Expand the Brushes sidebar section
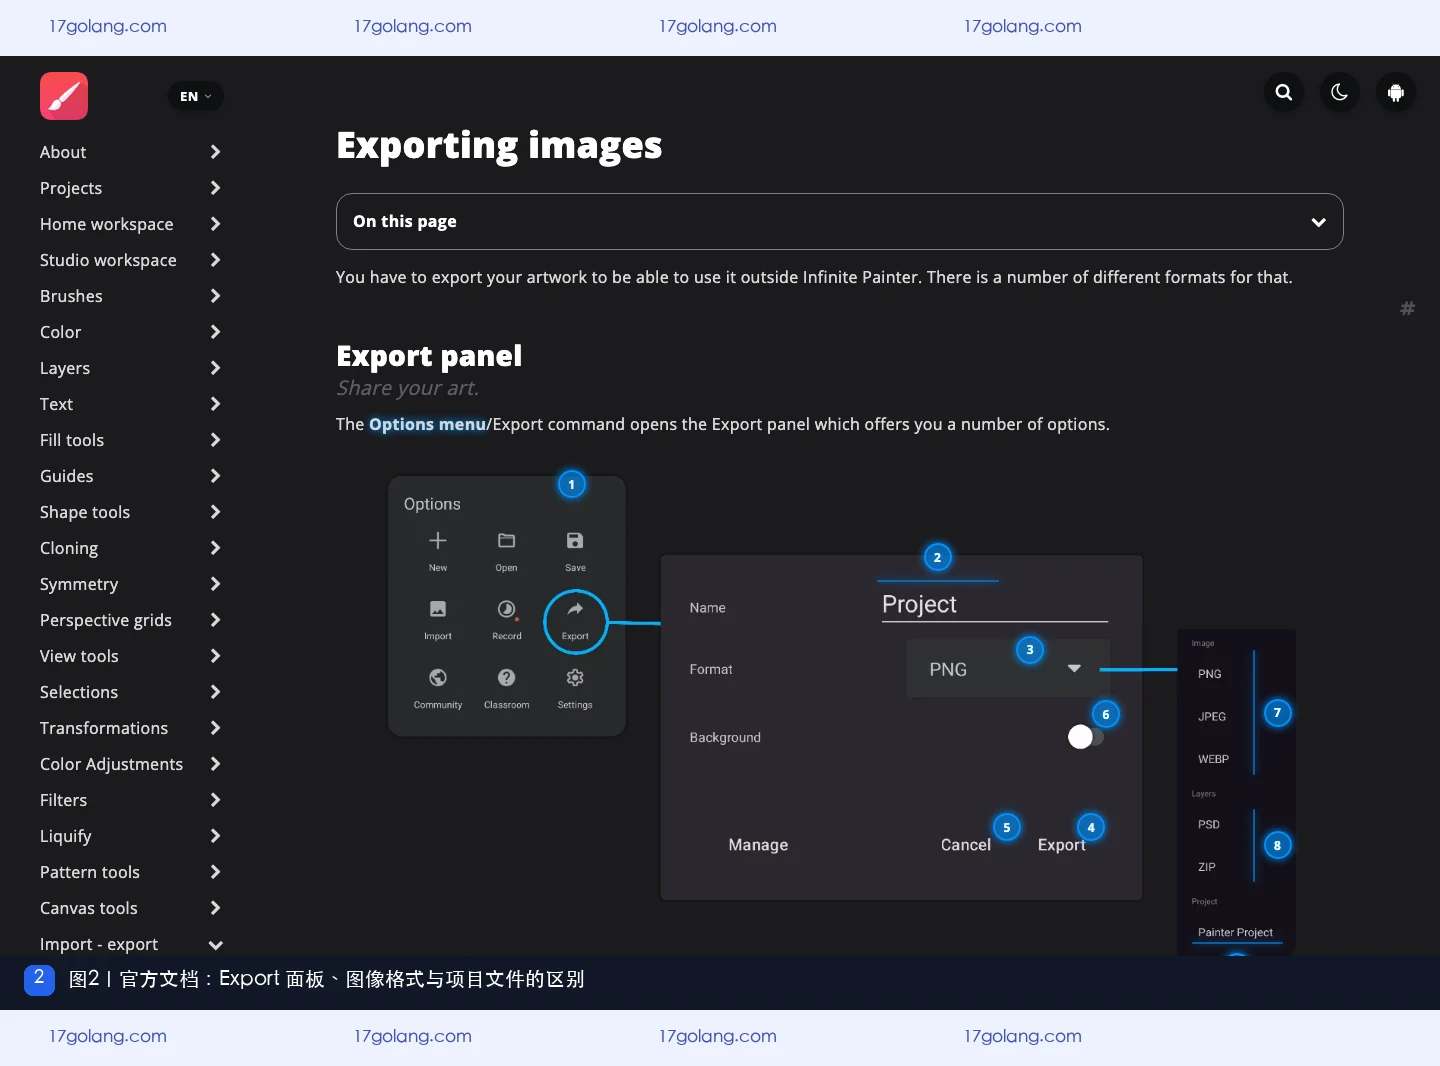The height and width of the screenshot is (1066, 1440). [215, 296]
